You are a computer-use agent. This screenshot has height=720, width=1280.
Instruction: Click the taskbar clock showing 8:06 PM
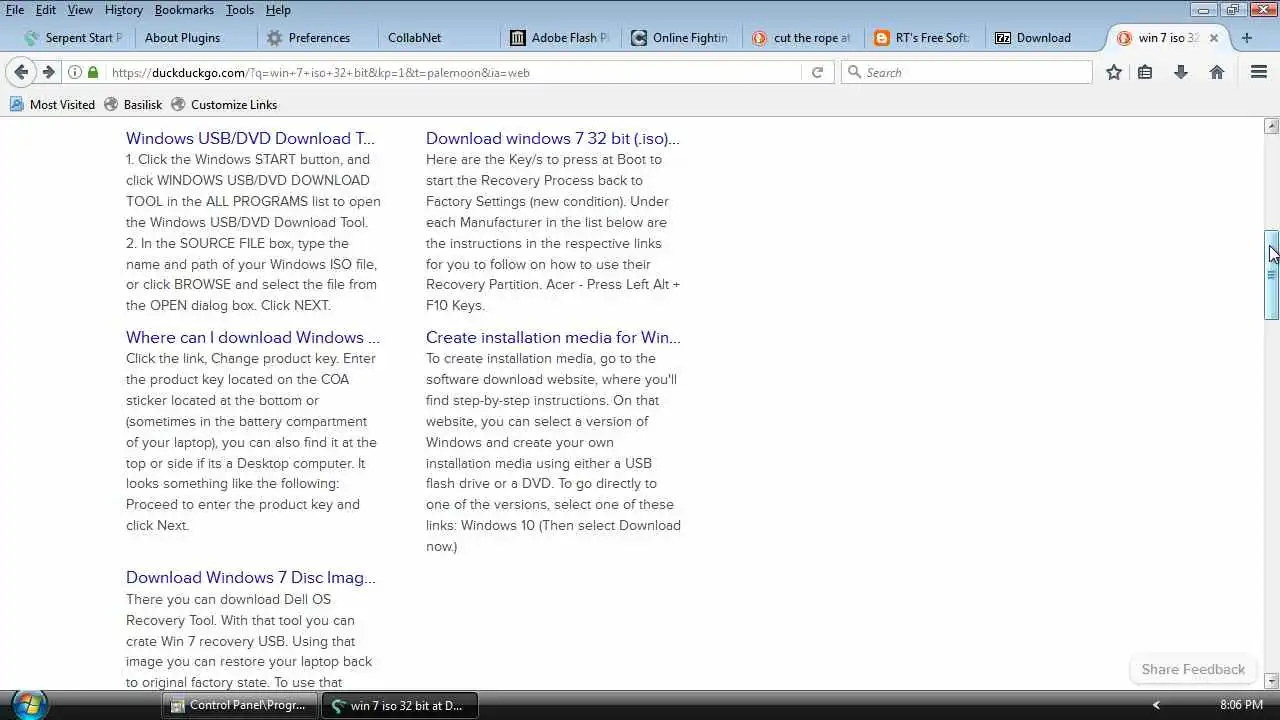1241,705
